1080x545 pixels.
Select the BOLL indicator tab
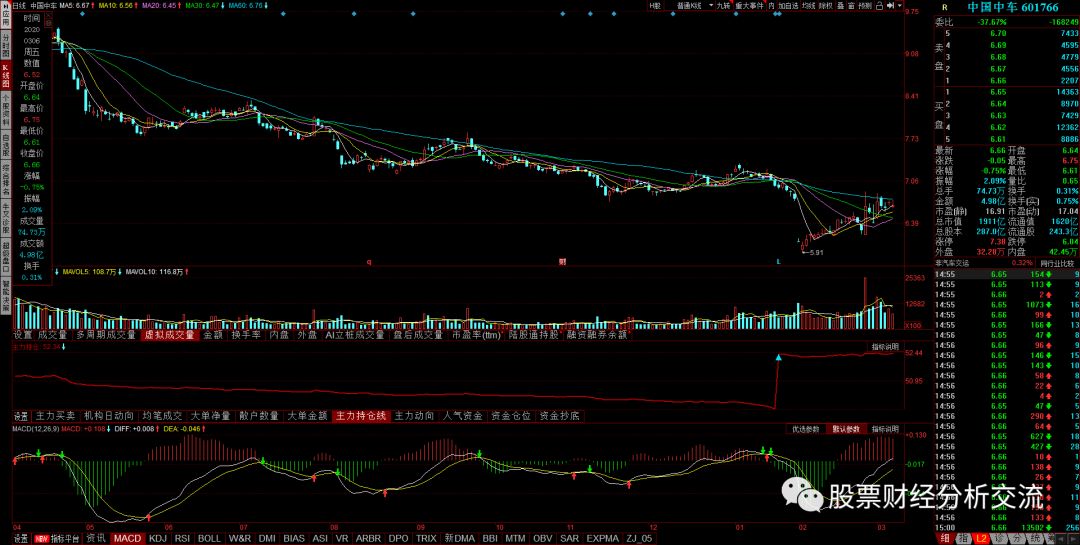point(209,538)
